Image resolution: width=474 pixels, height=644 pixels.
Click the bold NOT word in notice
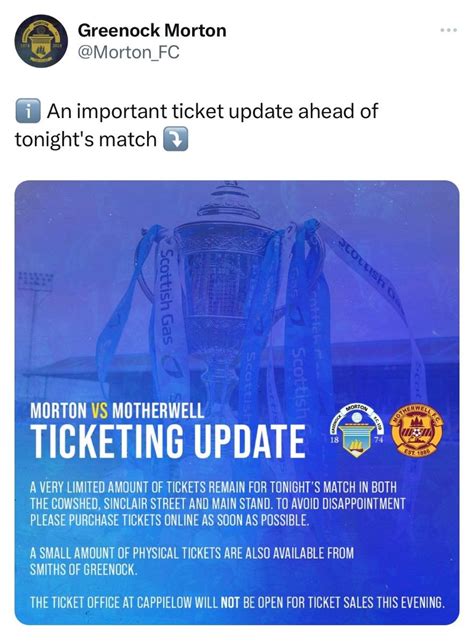click(x=230, y=603)
